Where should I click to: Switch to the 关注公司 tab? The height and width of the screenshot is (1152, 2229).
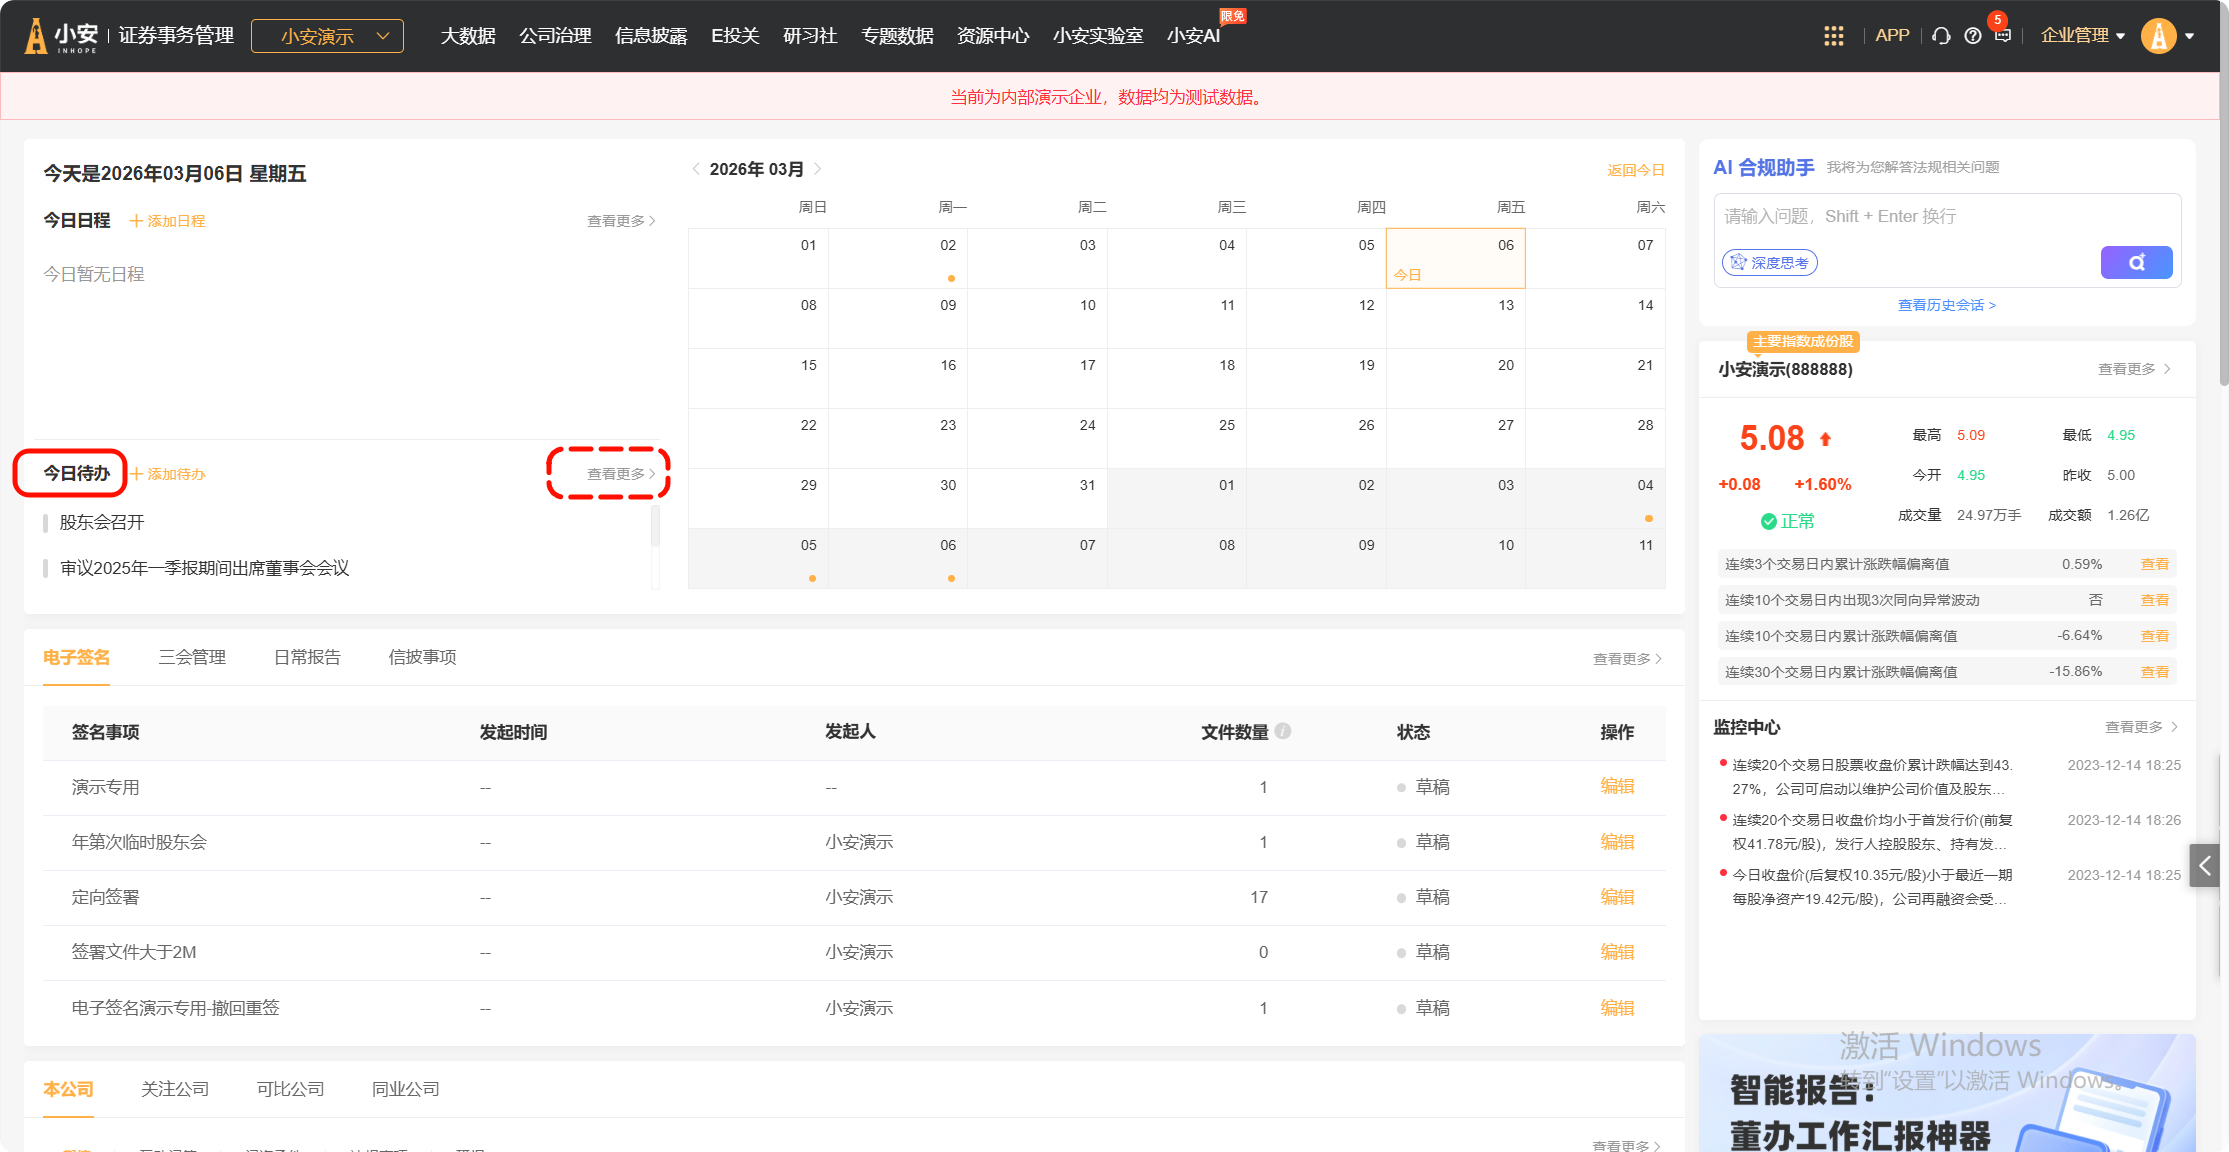pyautogui.click(x=175, y=1089)
